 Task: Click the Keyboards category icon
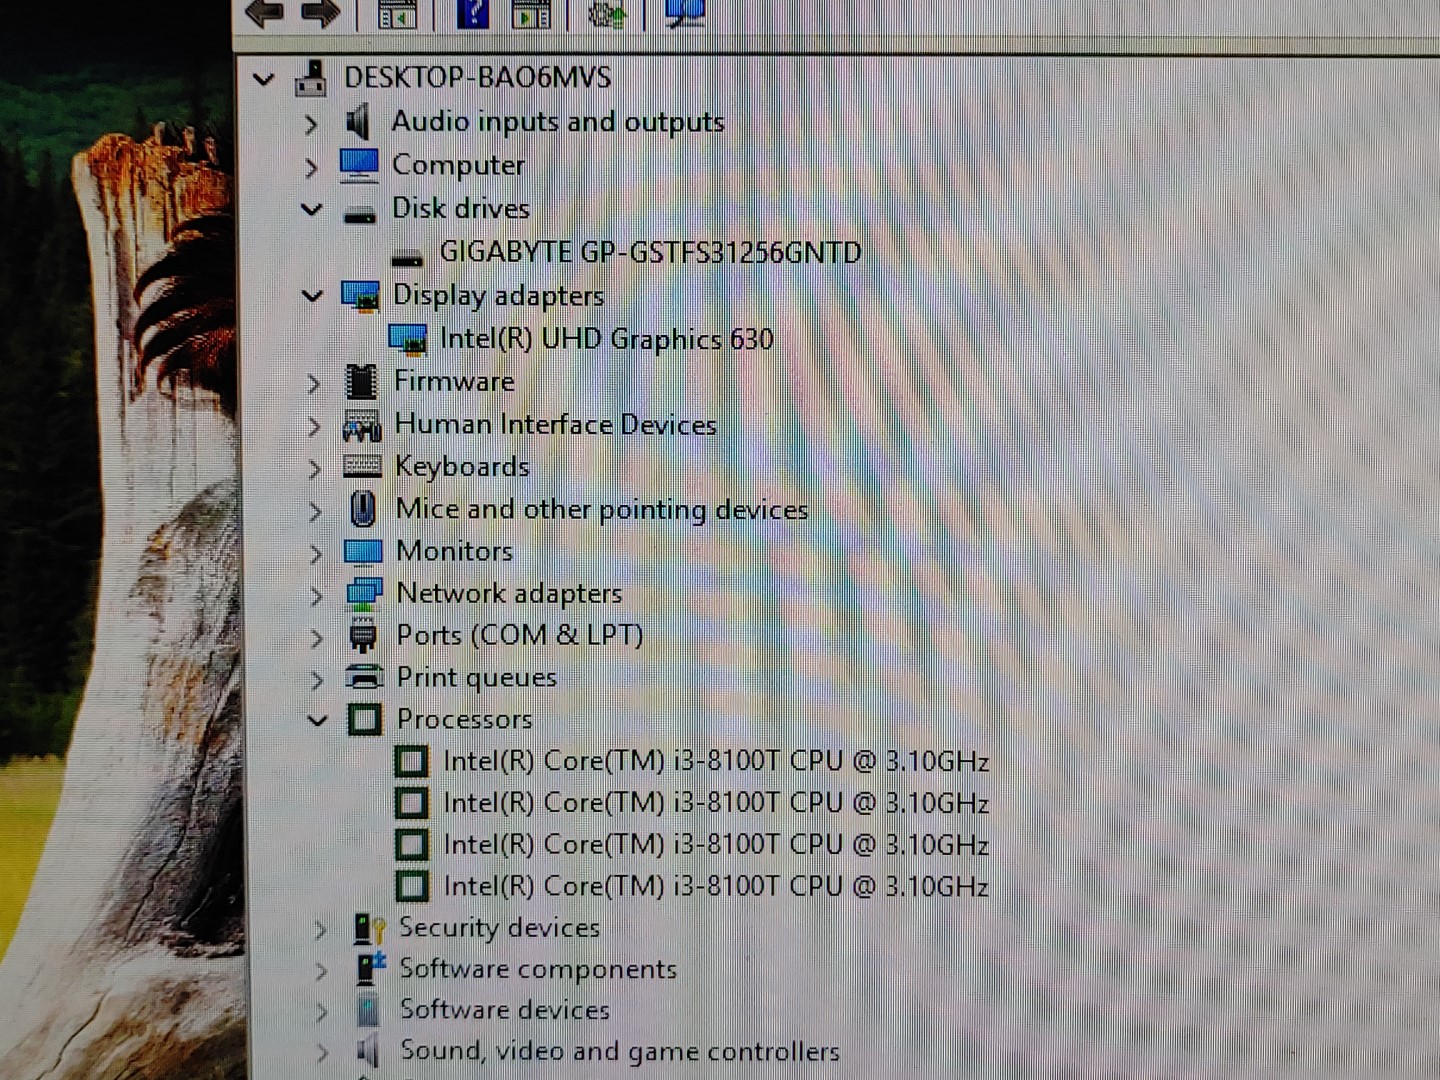(361, 467)
